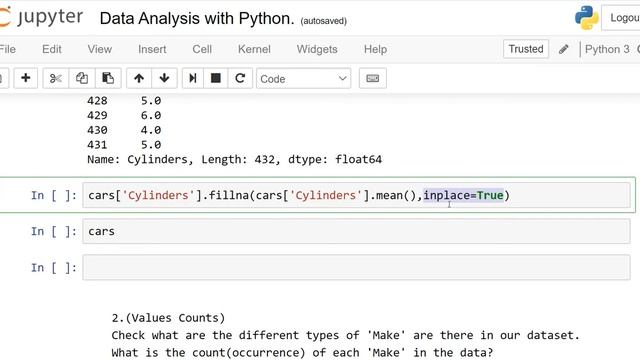Click the output row 431 5.0
Image resolution: width=640 pixels, height=360 pixels.
tap(124, 144)
